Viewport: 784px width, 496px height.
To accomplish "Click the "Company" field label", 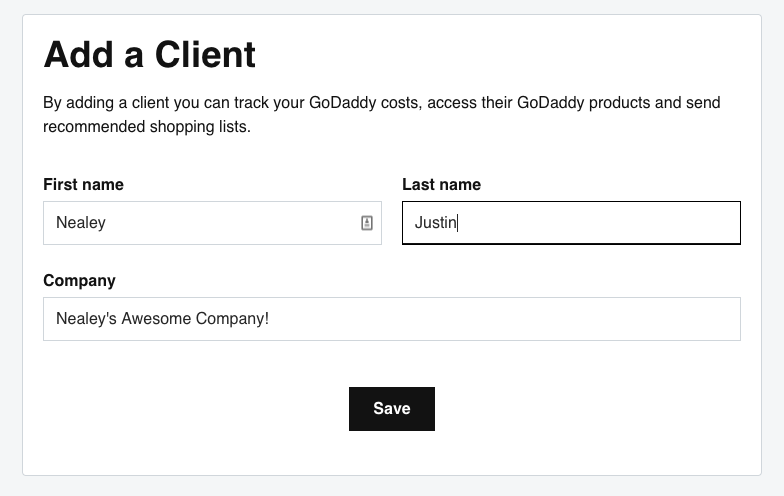I will [x=80, y=280].
